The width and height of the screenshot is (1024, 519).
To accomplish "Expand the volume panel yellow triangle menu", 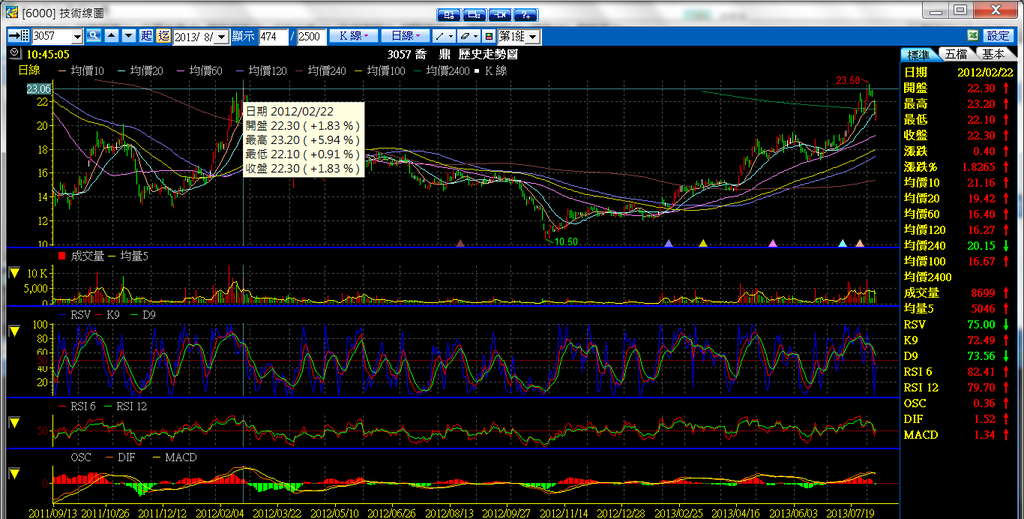I will (14, 272).
